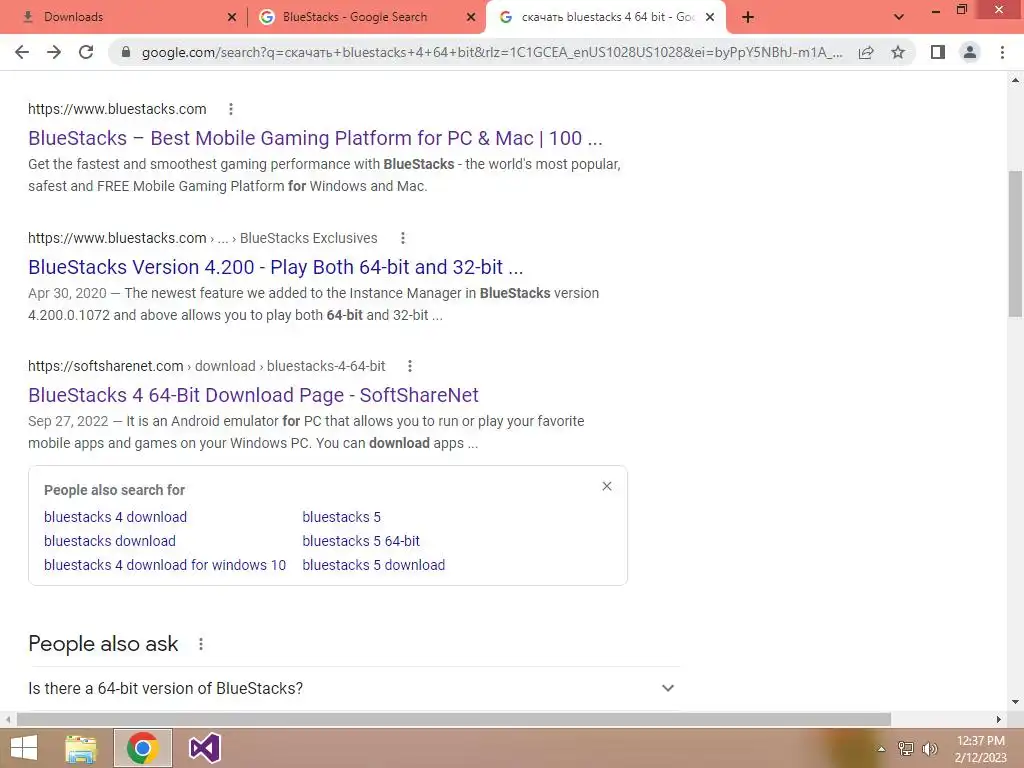Open more options for softsharenet.com result
This screenshot has width=1024, height=768.
pyautogui.click(x=410, y=366)
